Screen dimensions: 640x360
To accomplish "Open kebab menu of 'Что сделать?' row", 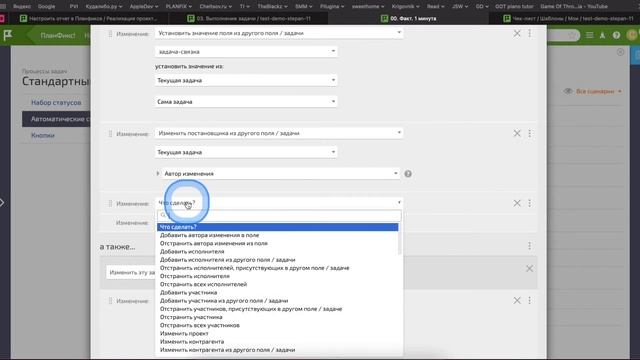I will pos(529,203).
